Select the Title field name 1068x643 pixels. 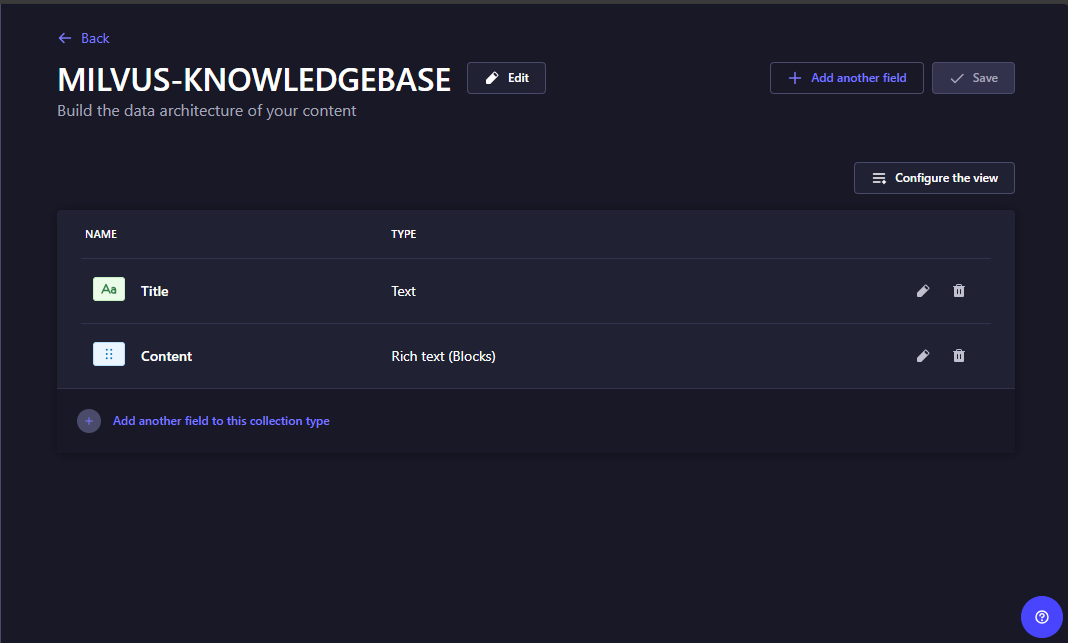155,291
